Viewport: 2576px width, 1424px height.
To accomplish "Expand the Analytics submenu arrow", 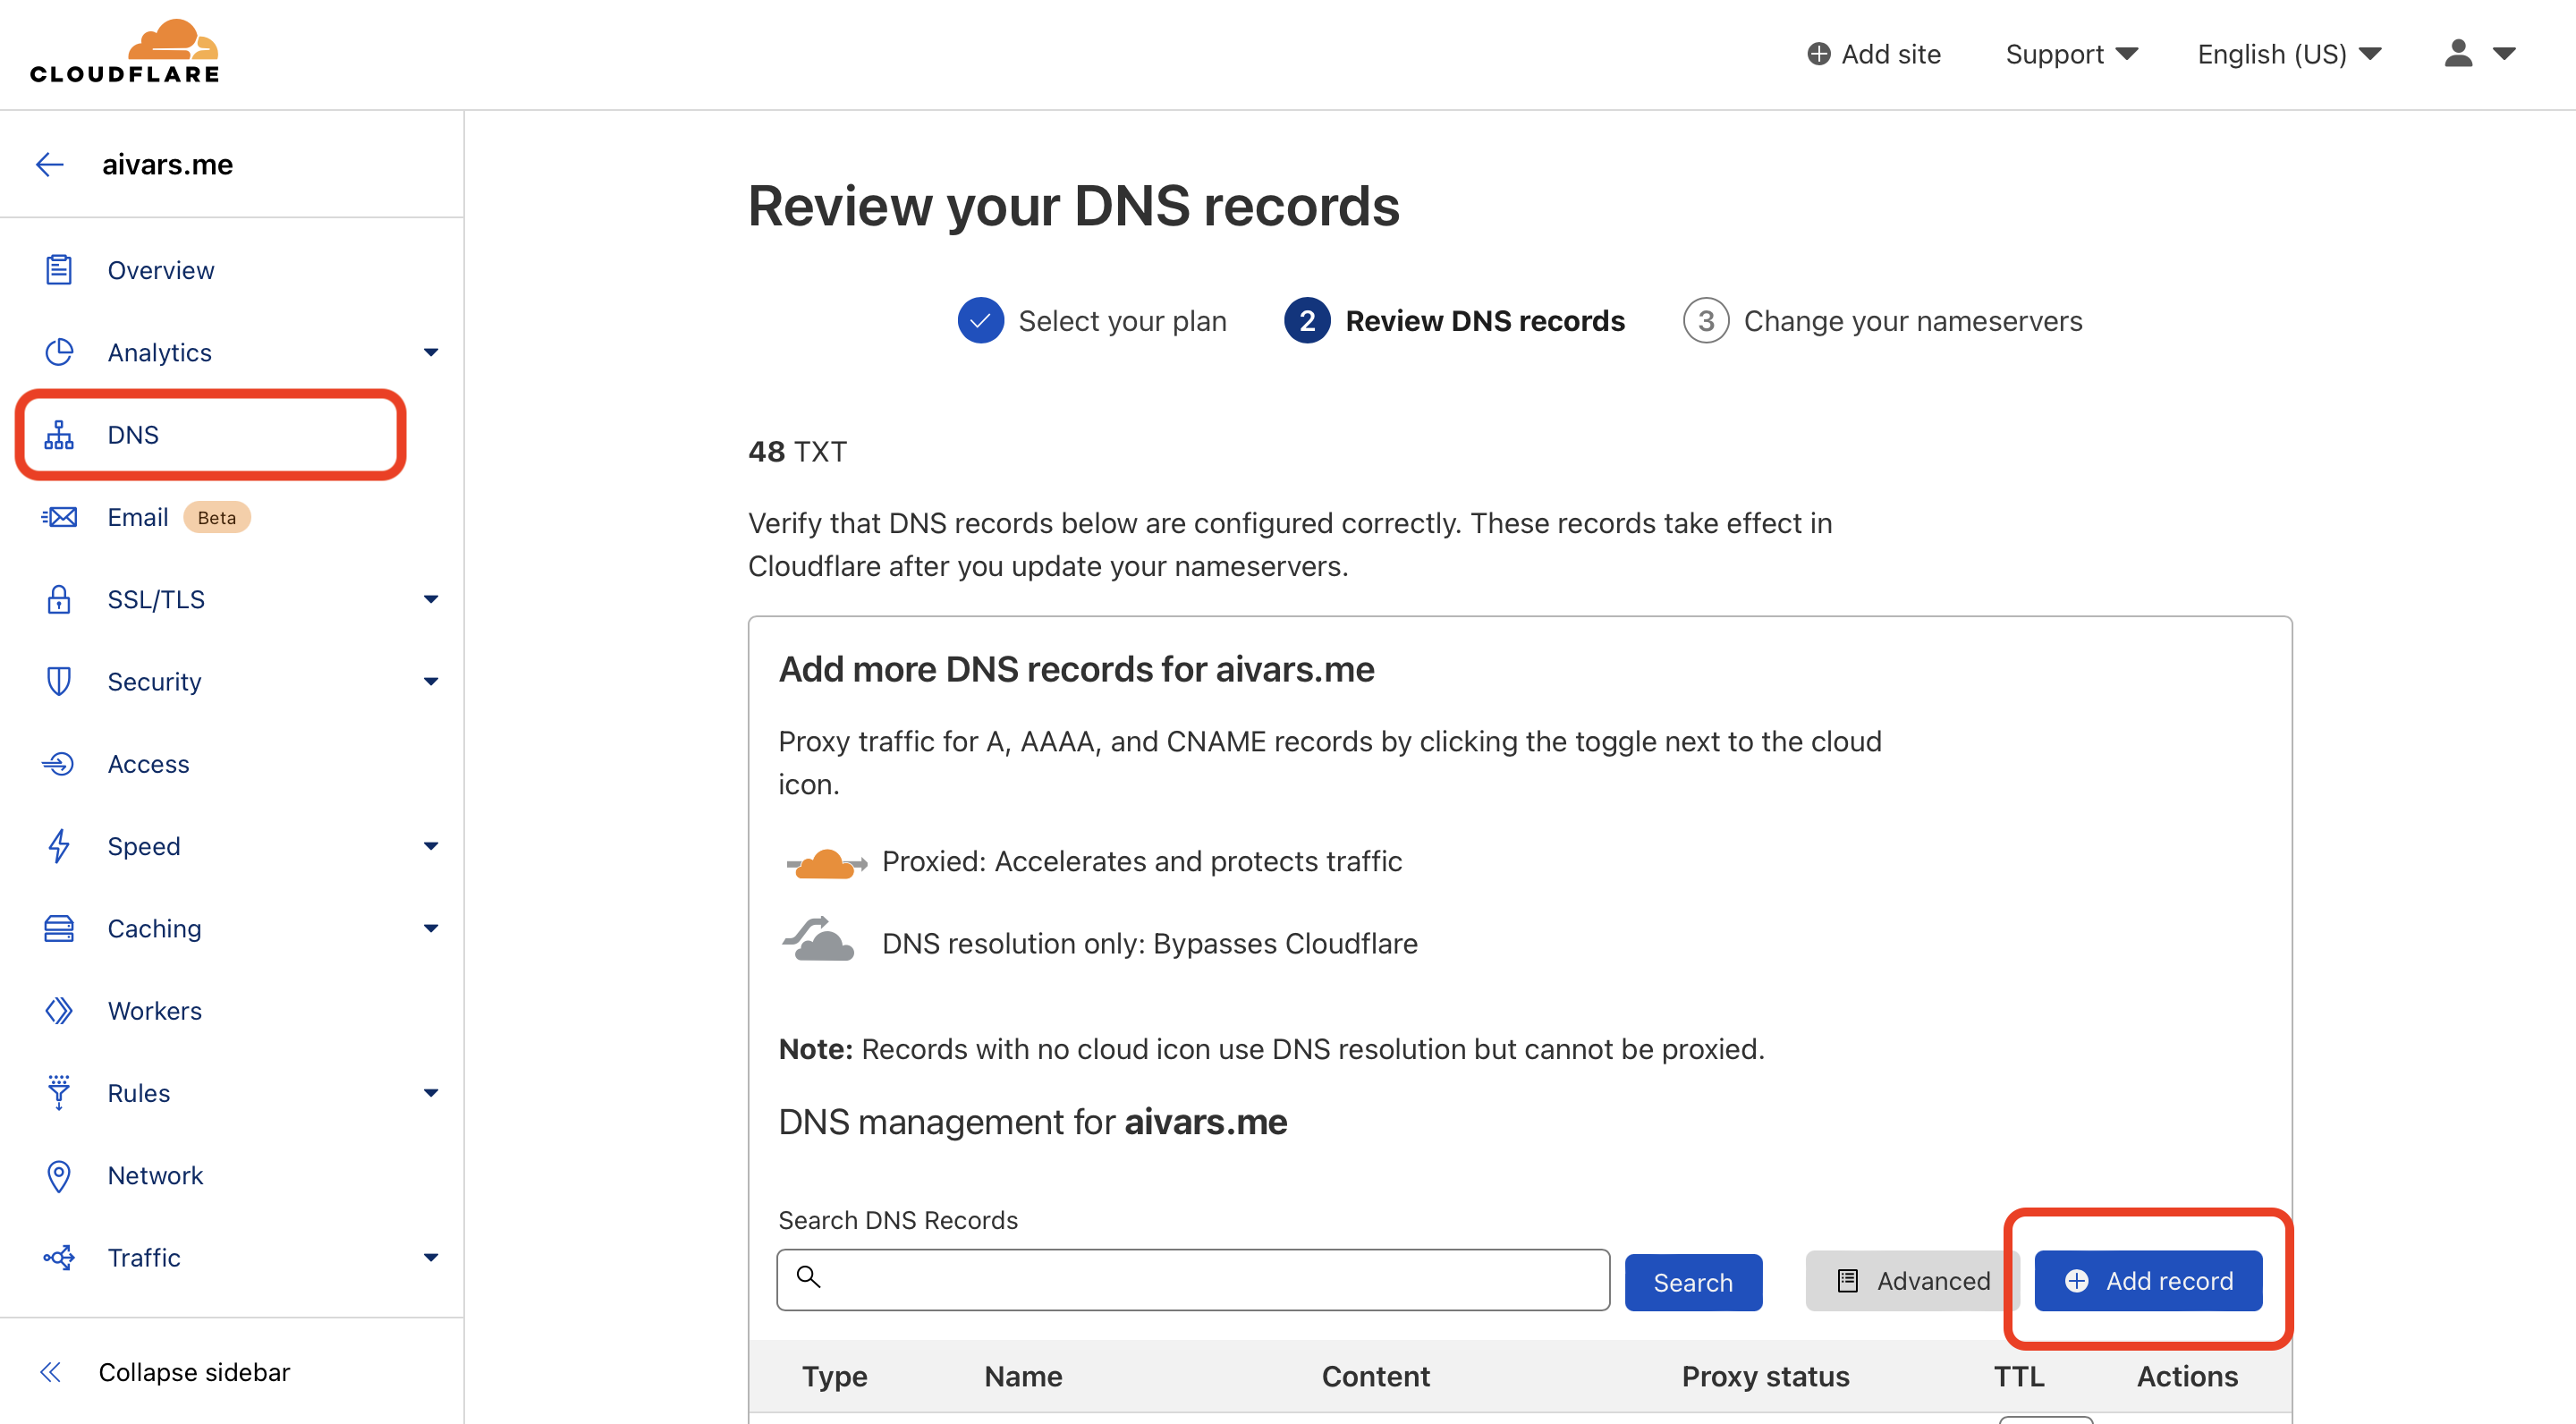I will click(x=431, y=352).
